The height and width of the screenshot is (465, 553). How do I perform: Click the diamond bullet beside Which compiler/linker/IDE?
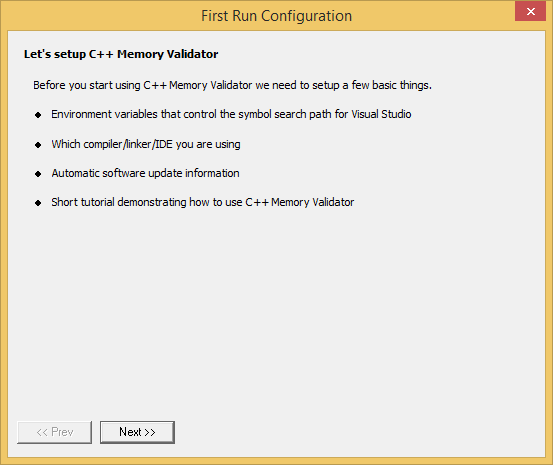click(x=38, y=145)
